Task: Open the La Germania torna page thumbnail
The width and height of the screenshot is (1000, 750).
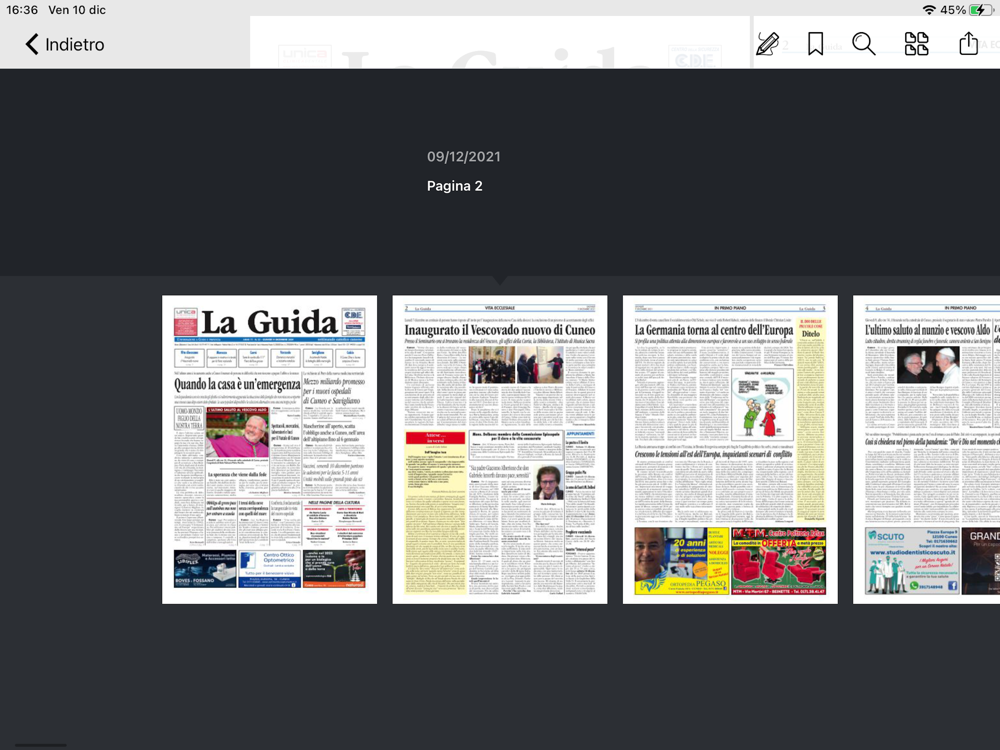Action: (x=730, y=449)
